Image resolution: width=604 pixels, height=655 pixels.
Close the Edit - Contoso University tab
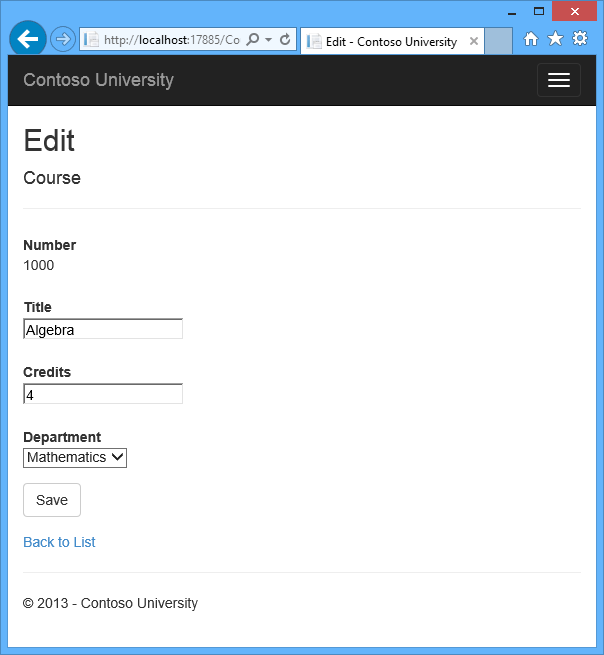pos(472,41)
